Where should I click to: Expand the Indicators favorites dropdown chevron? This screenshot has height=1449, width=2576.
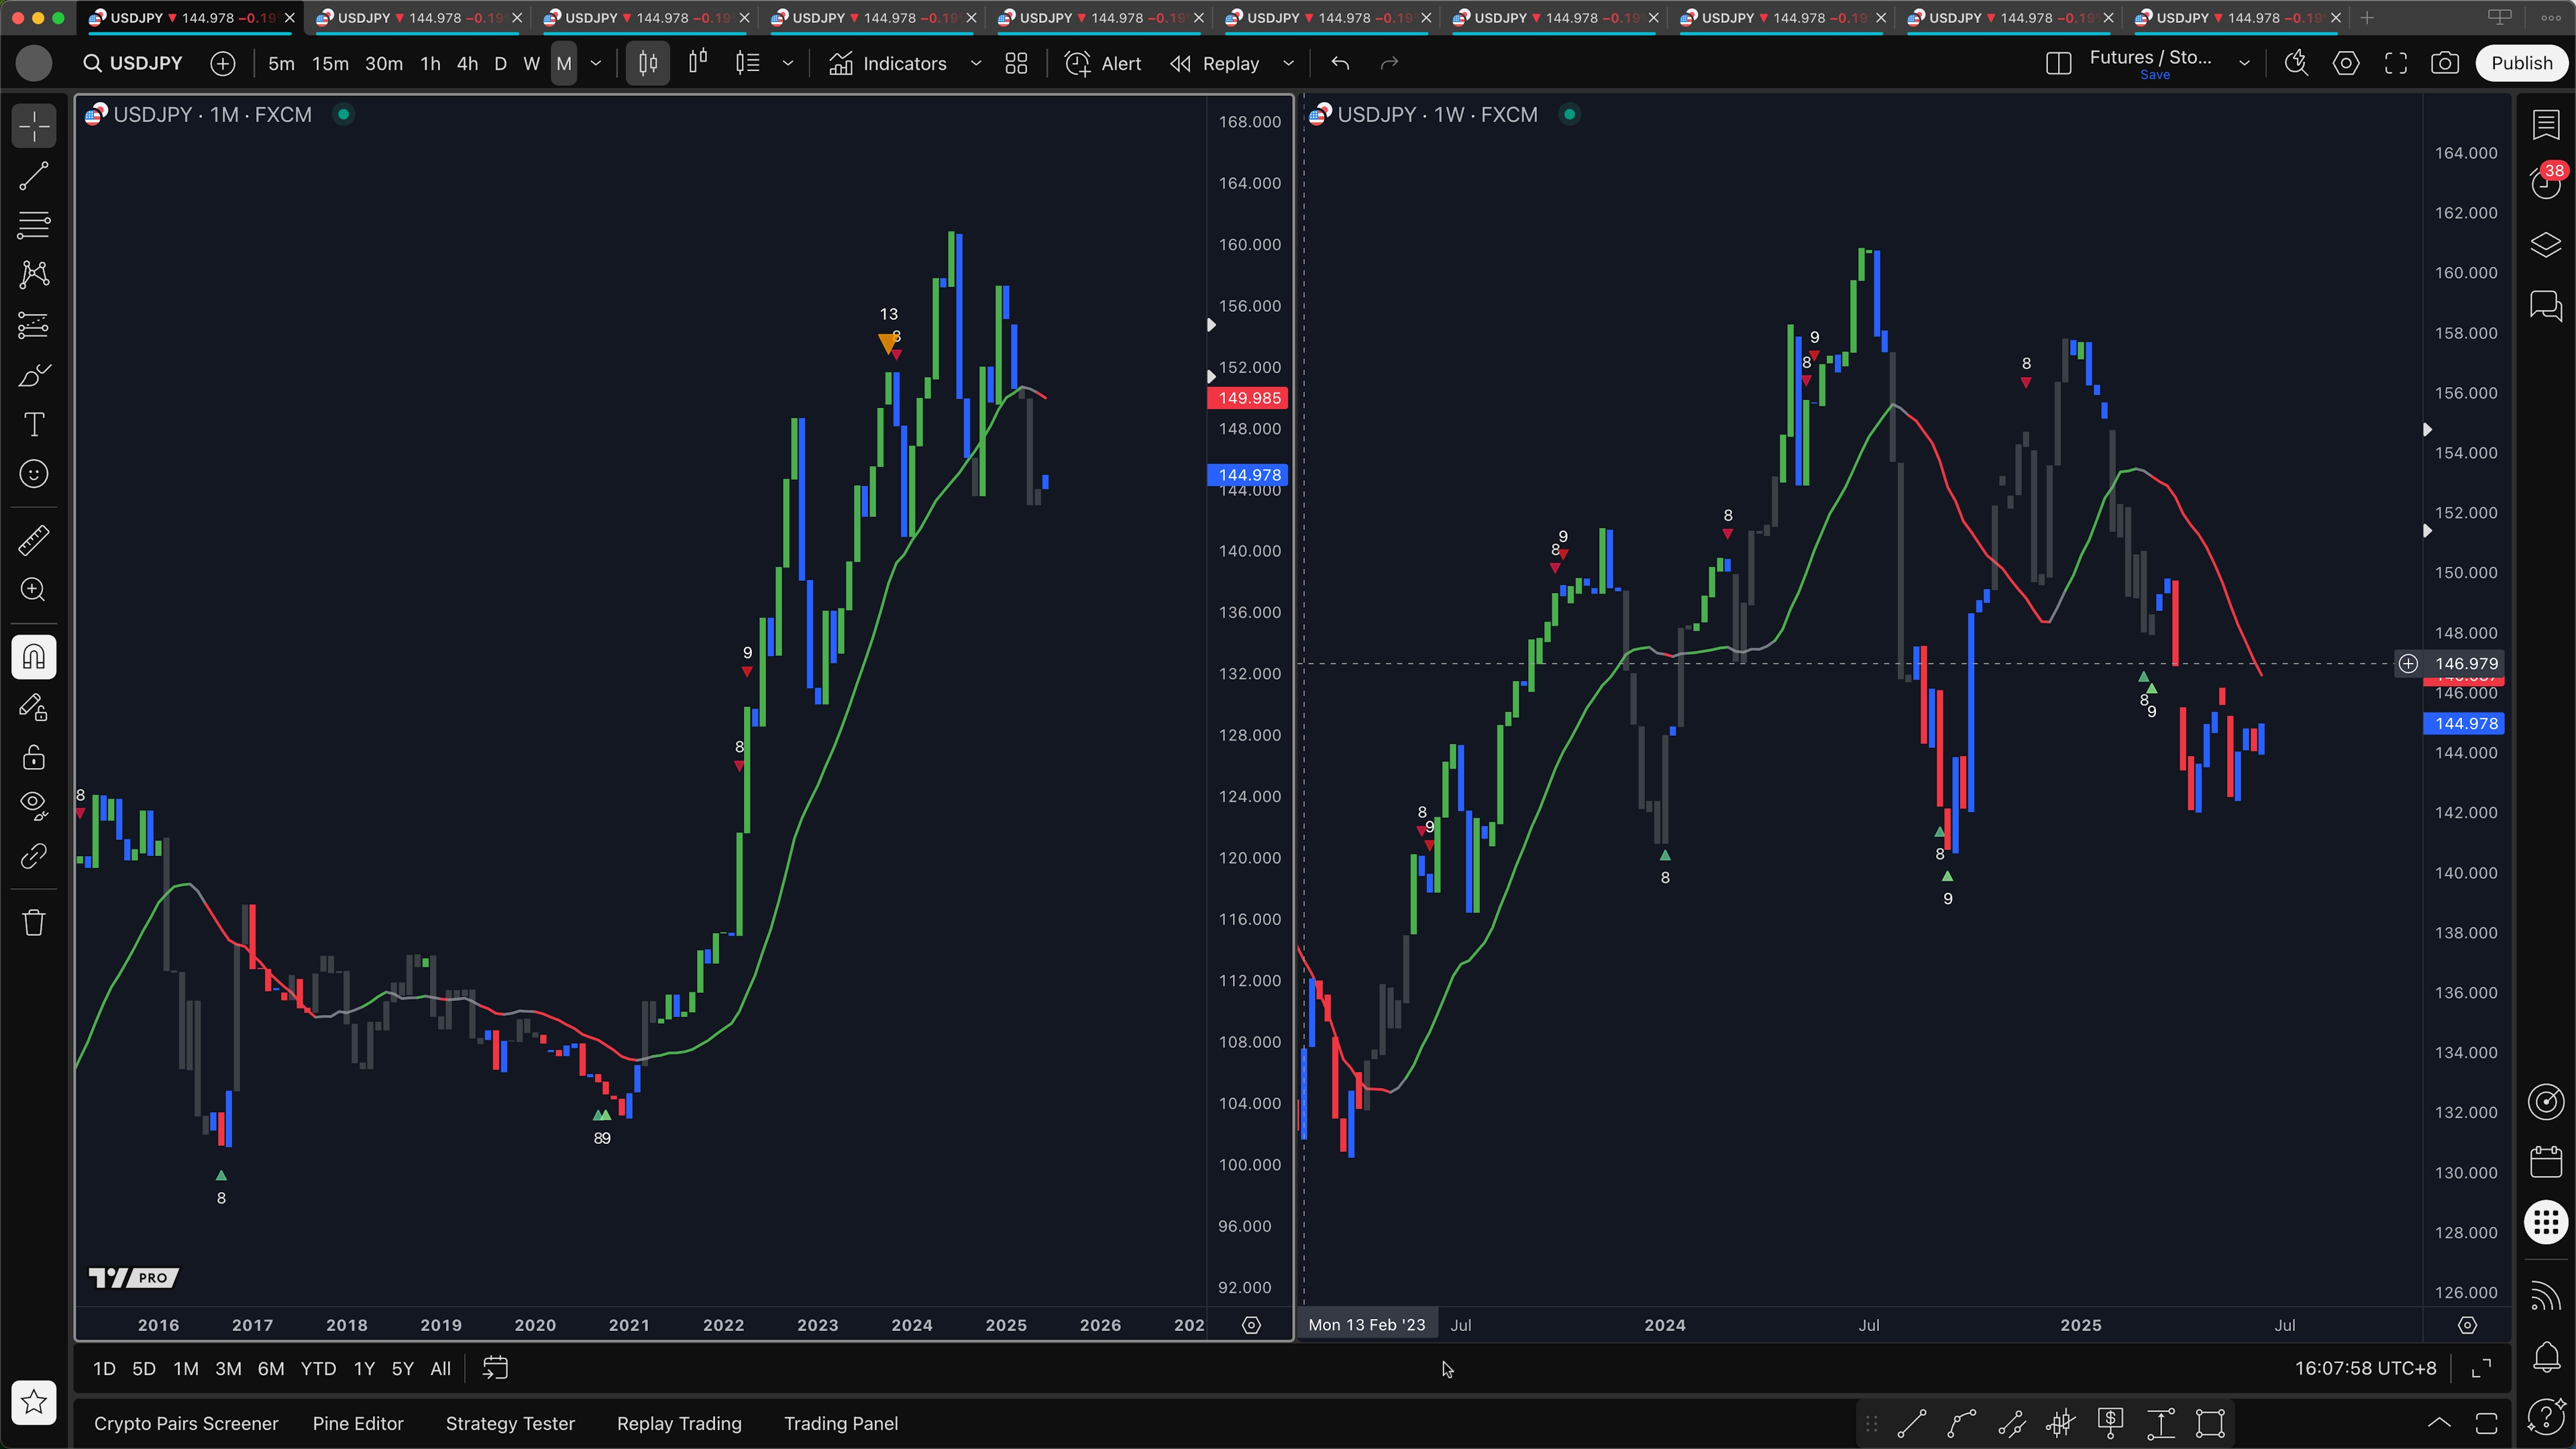(x=976, y=63)
